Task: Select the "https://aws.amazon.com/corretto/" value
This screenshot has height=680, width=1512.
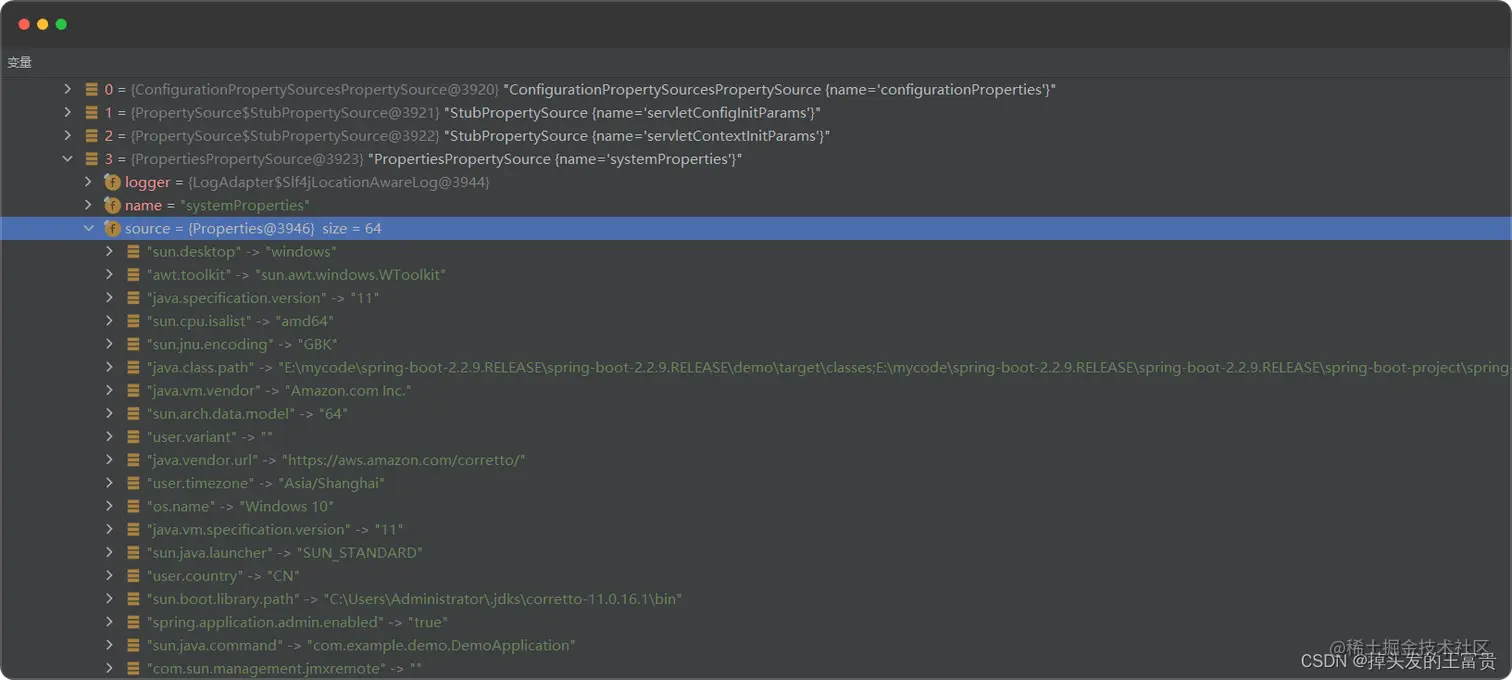Action: point(404,460)
